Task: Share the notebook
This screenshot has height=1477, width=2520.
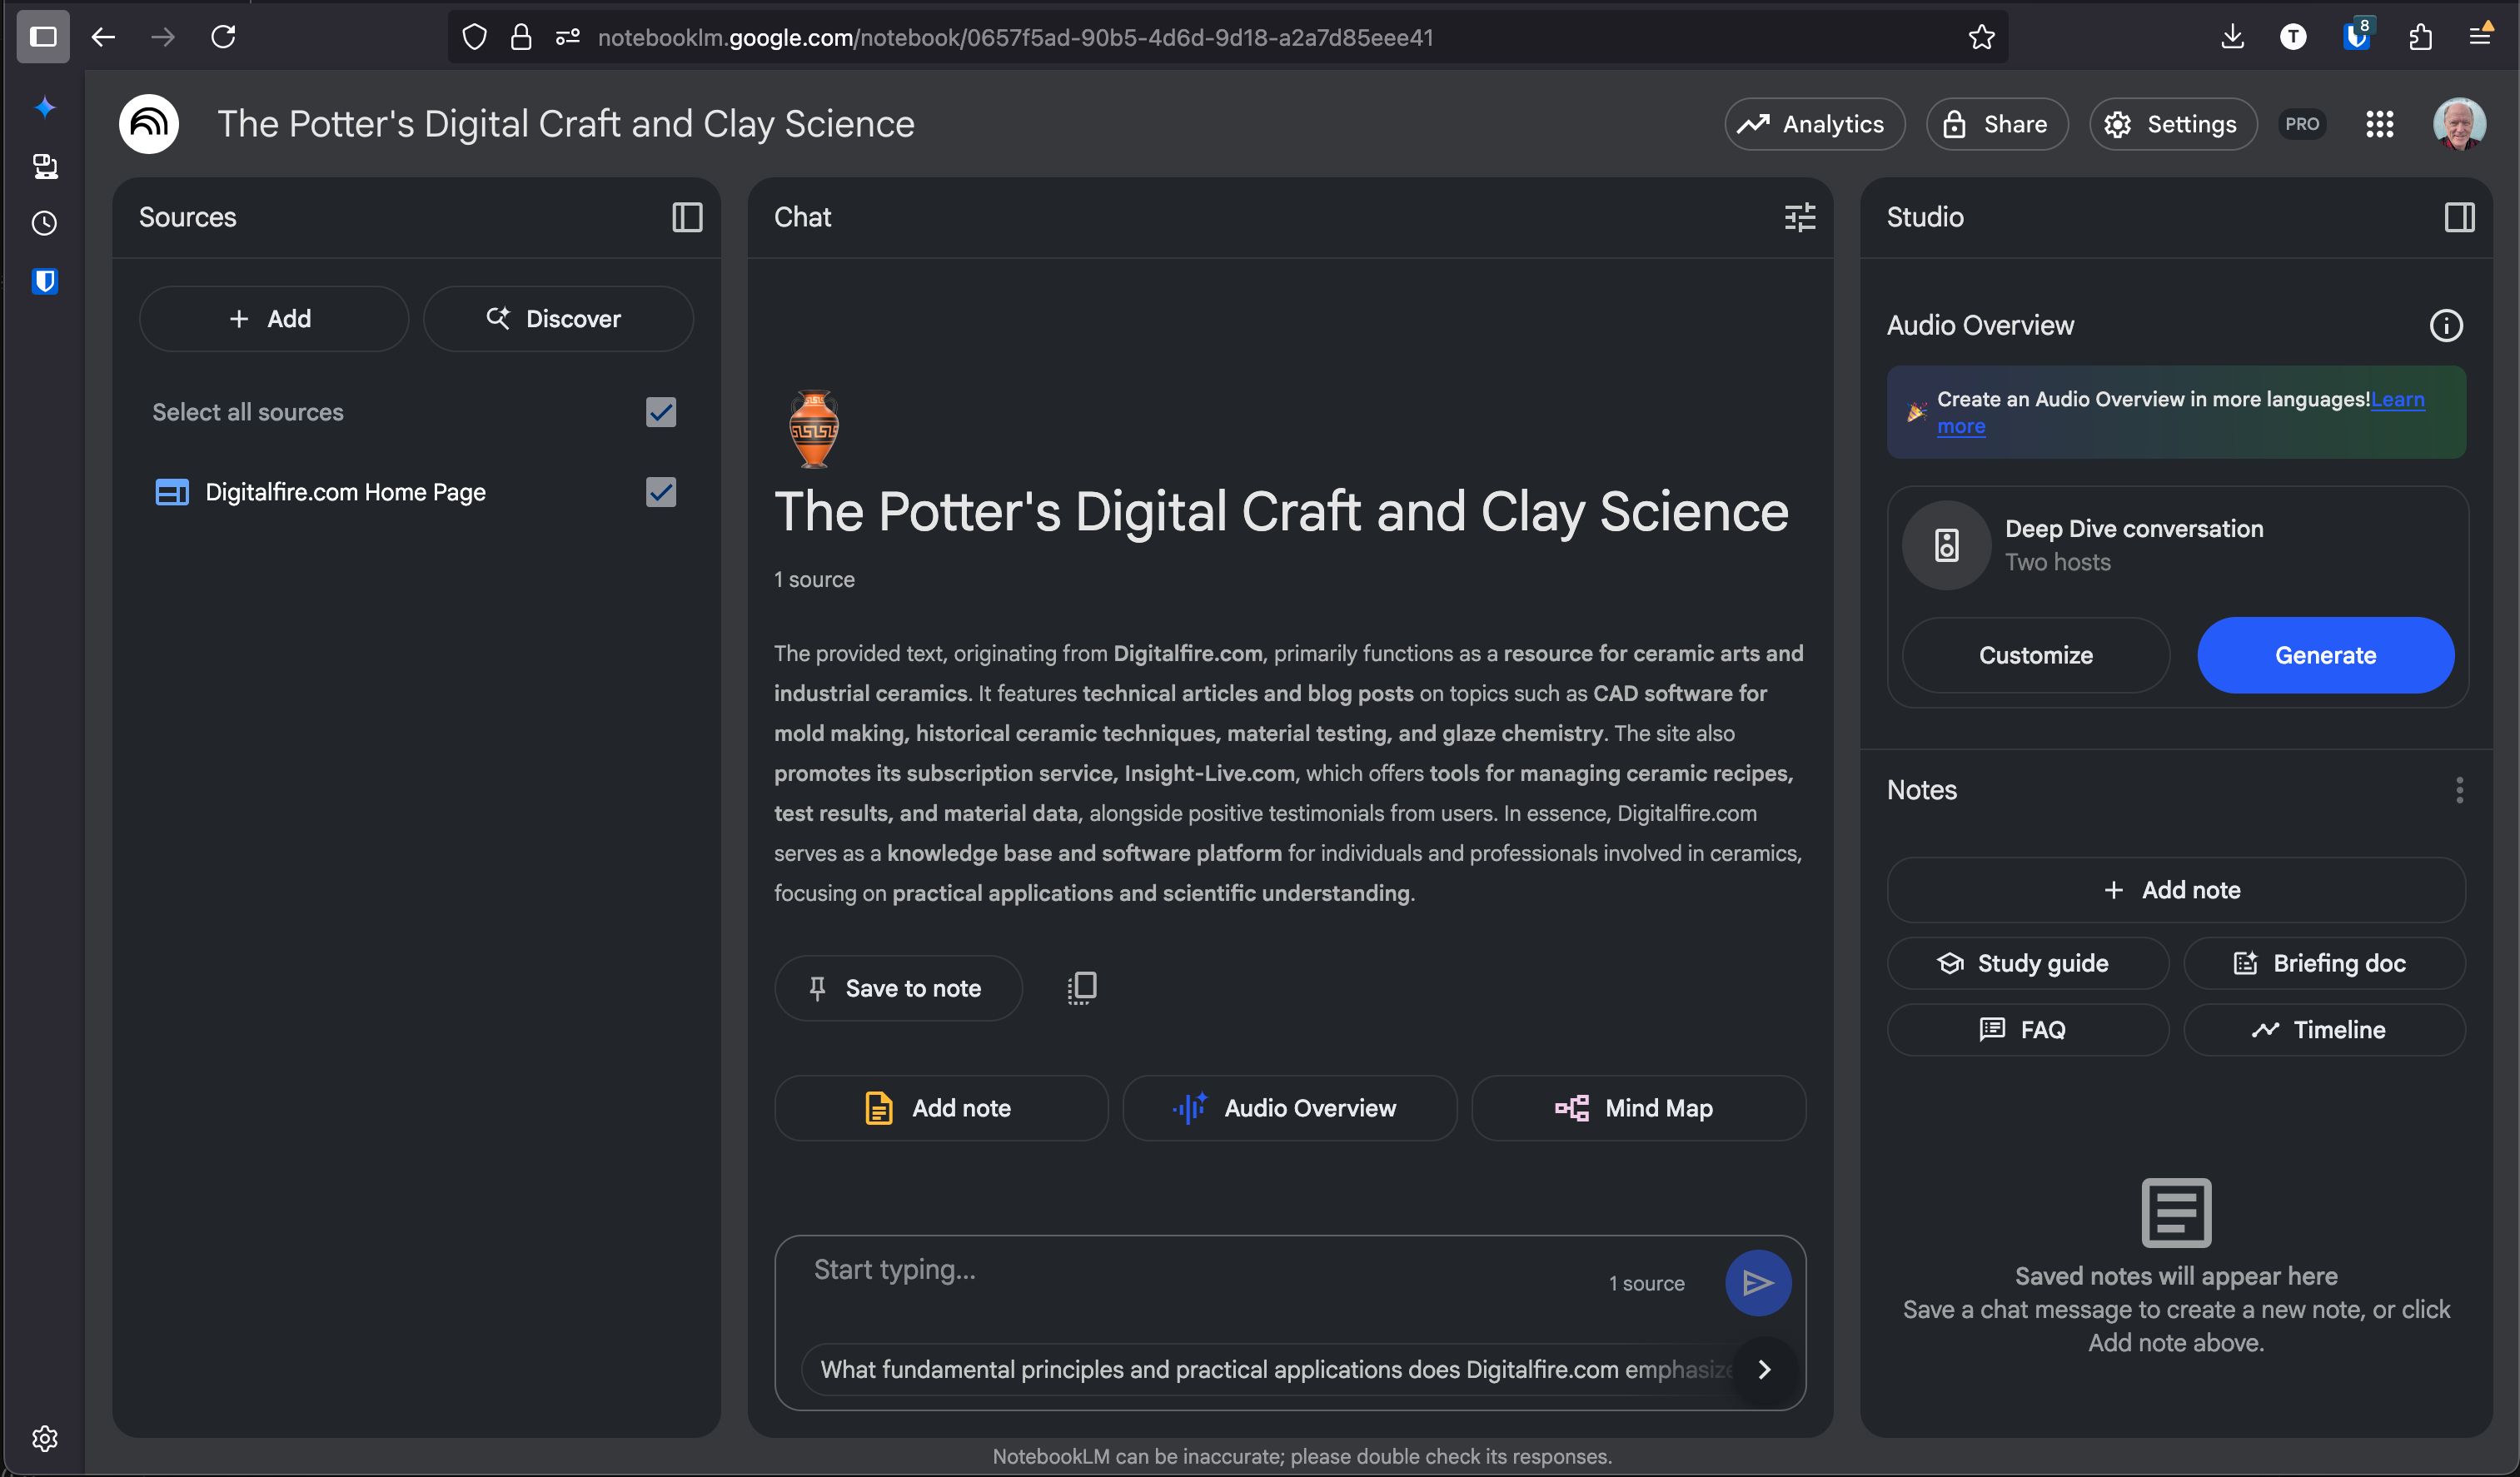Action: tap(1996, 124)
